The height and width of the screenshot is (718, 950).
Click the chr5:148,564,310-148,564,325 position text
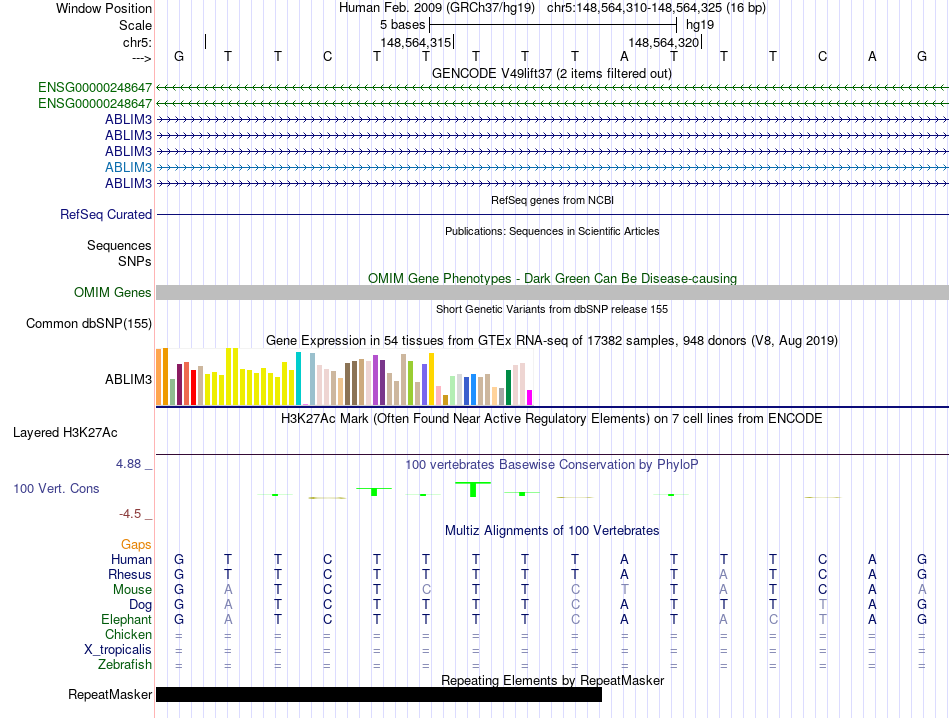pos(656,8)
